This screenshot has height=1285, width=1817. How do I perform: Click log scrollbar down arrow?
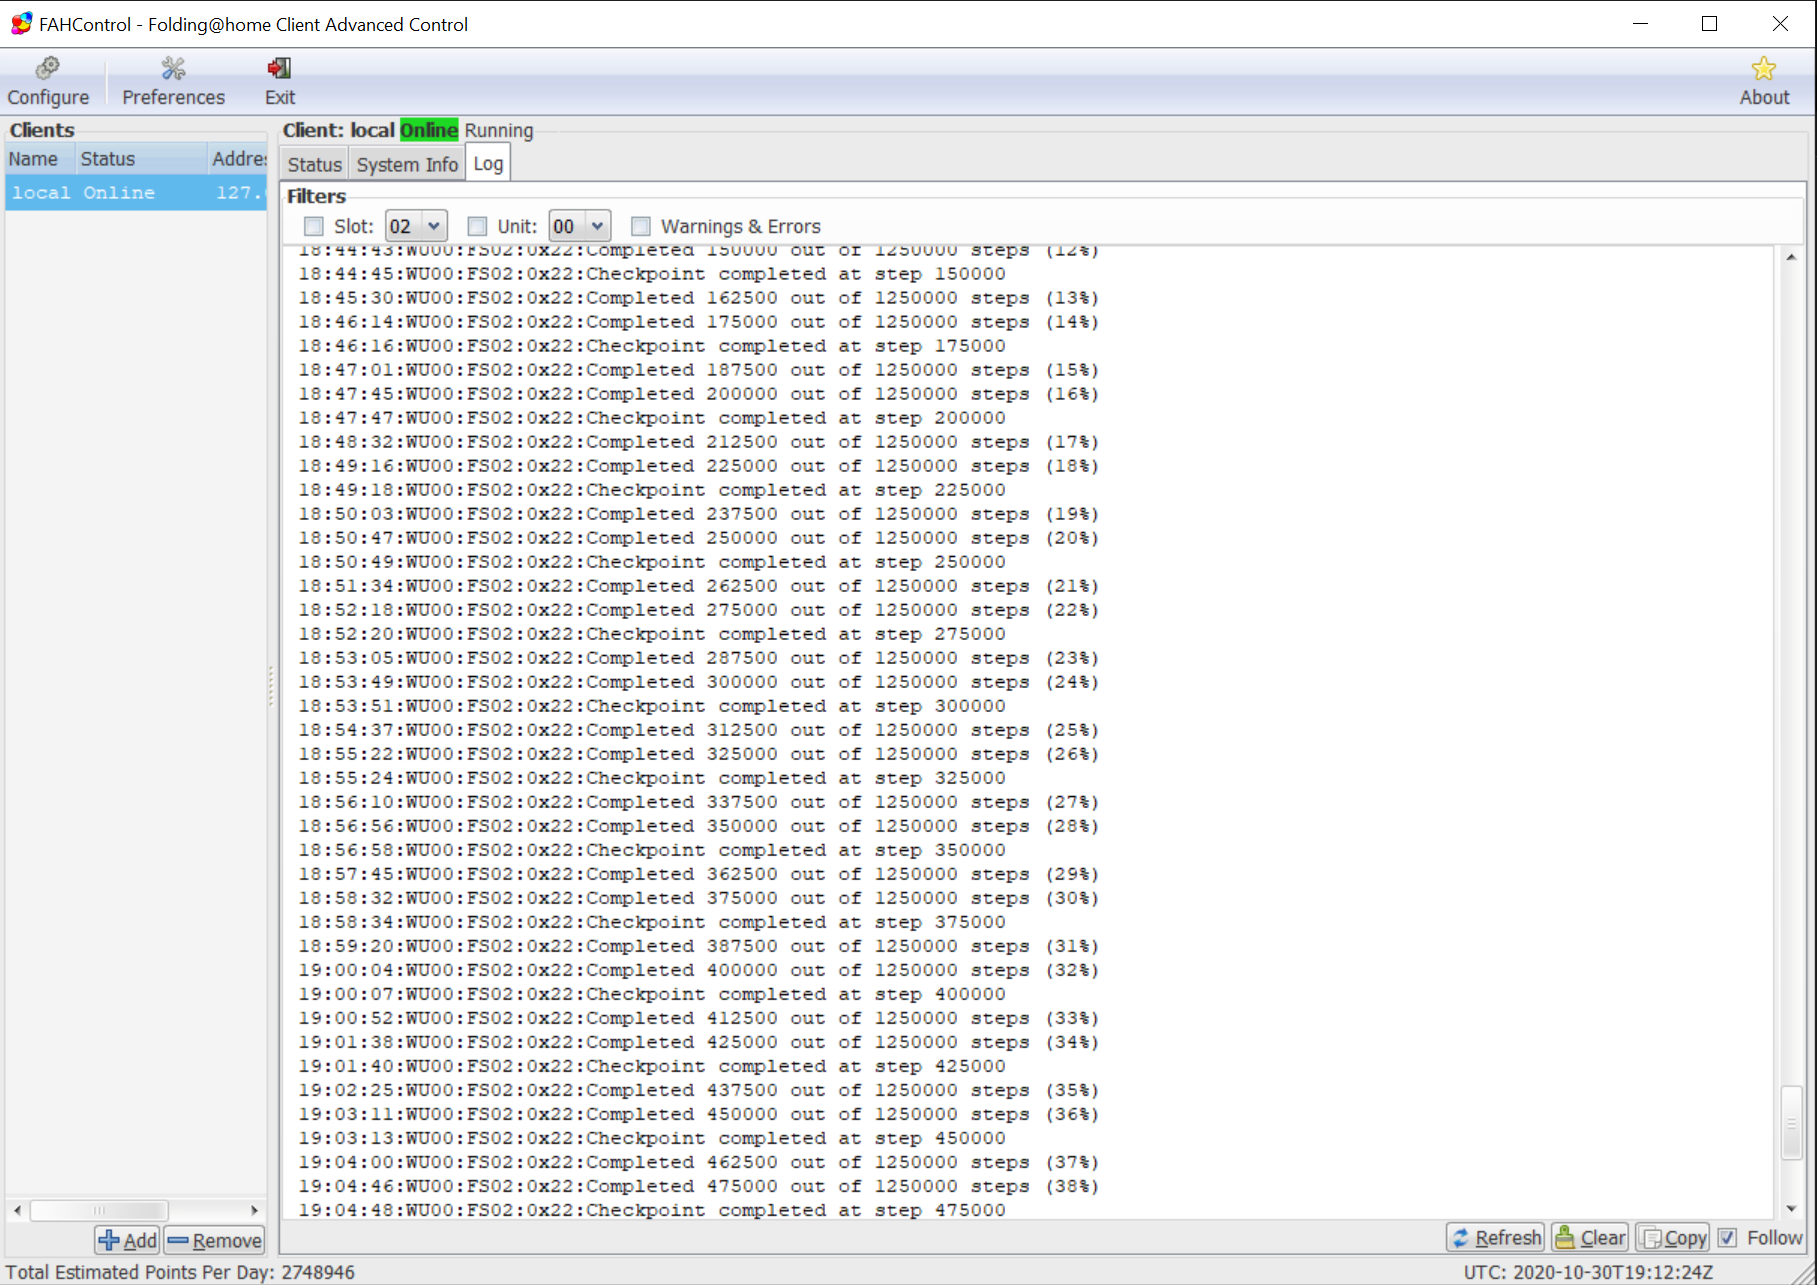click(x=1791, y=1209)
